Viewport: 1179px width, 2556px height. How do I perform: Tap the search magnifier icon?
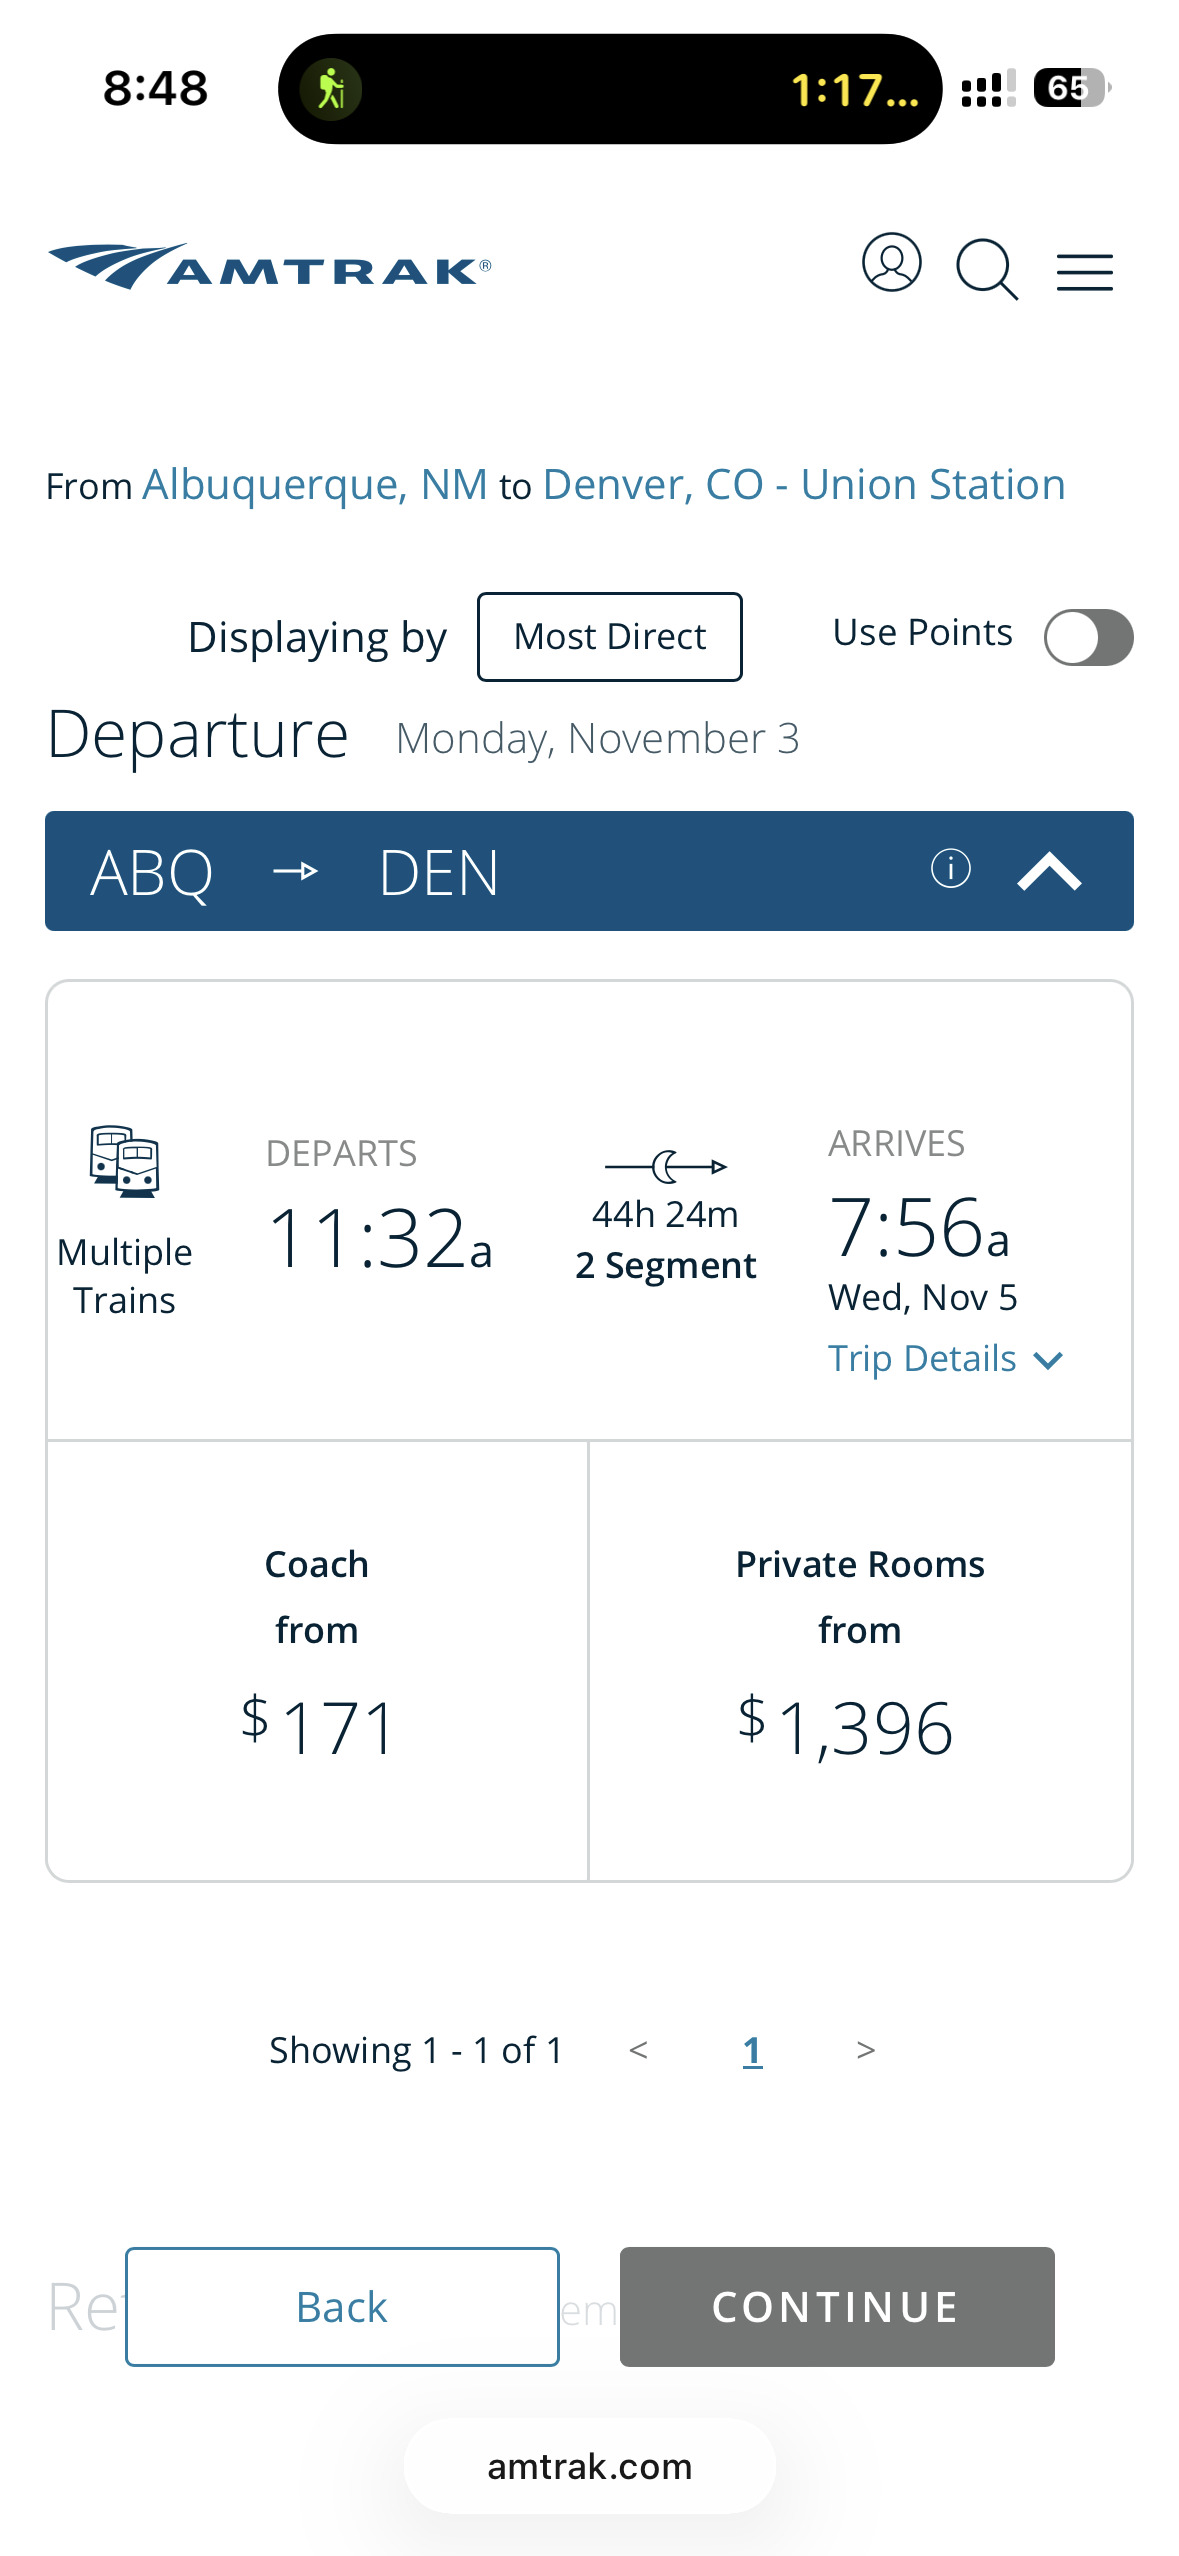[x=986, y=269]
